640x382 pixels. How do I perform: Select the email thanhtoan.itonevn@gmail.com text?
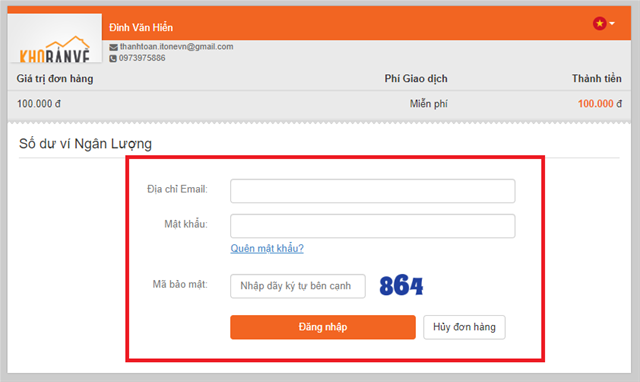click(177, 47)
